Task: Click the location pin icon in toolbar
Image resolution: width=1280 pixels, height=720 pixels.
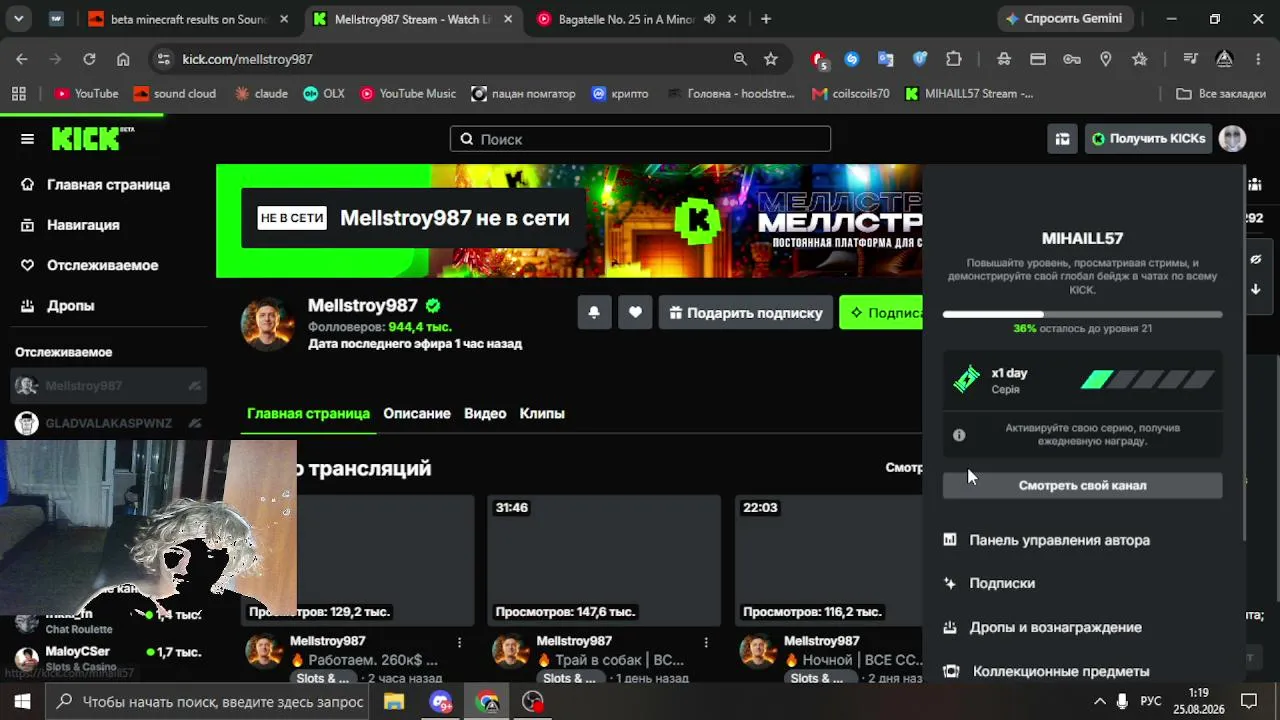Action: 1106,59
